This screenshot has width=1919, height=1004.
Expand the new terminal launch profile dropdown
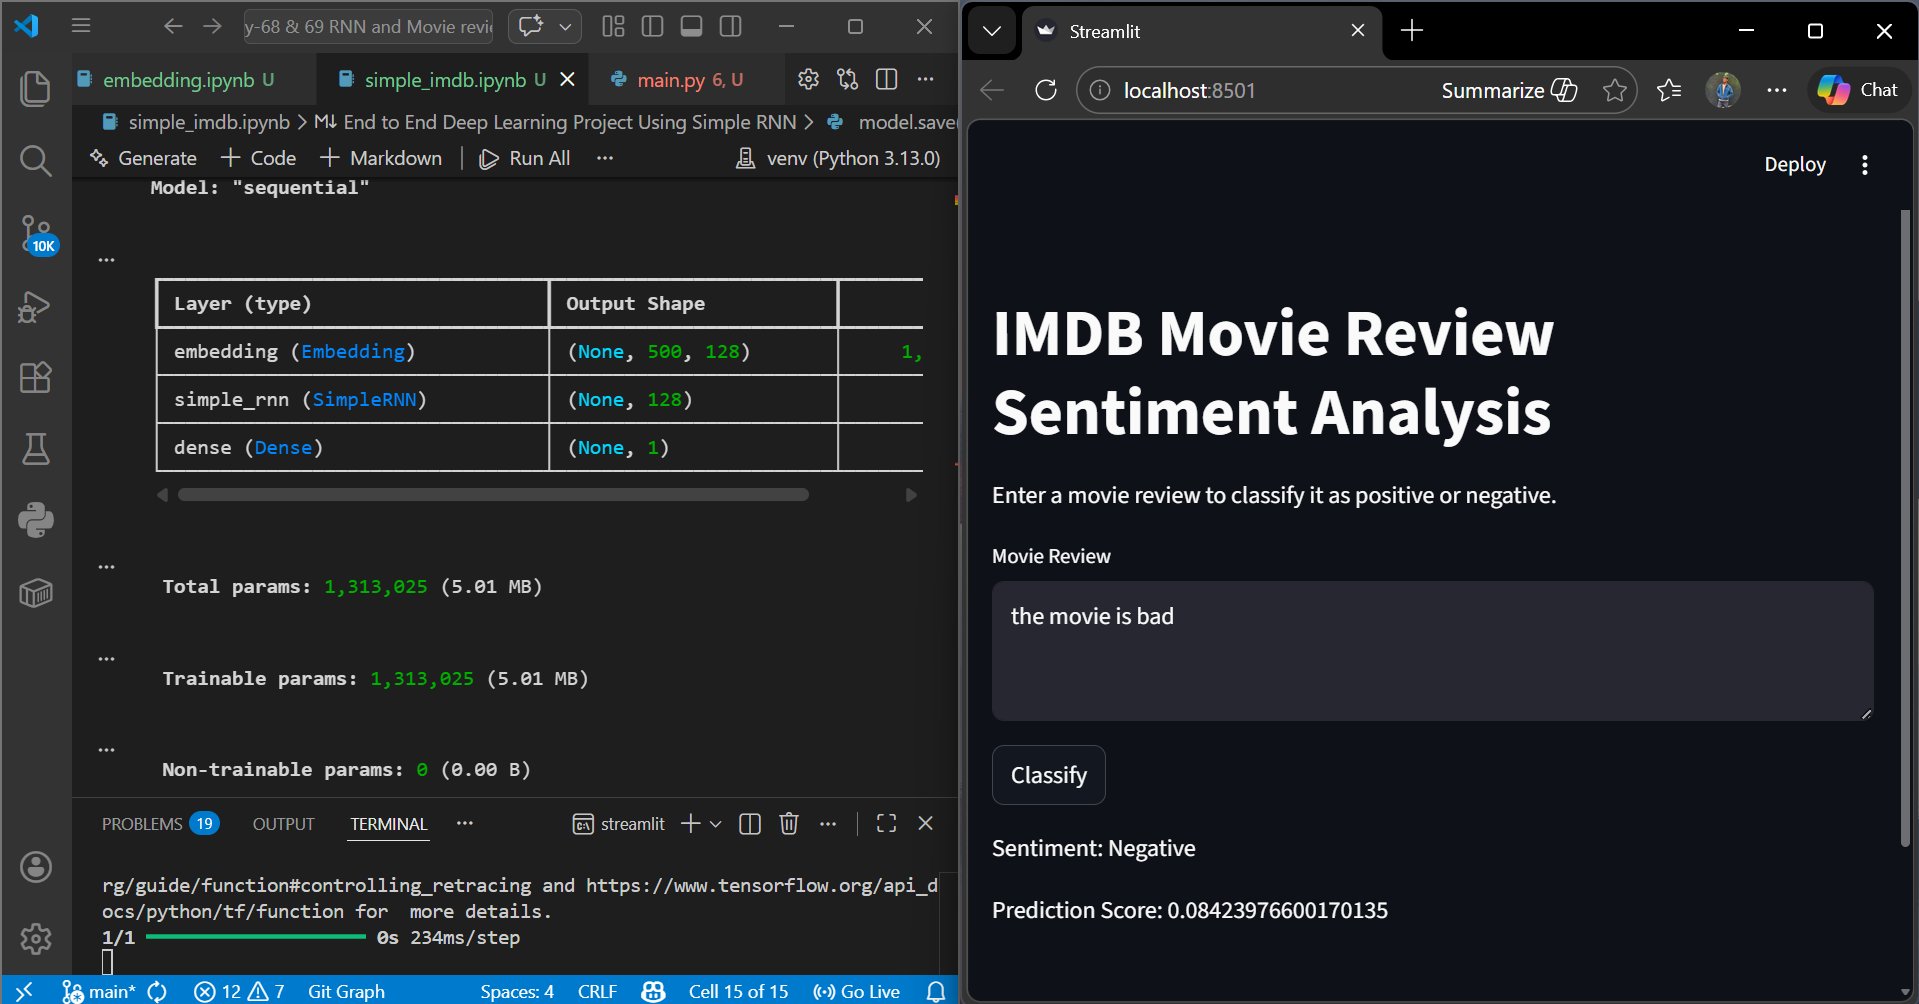(x=716, y=824)
